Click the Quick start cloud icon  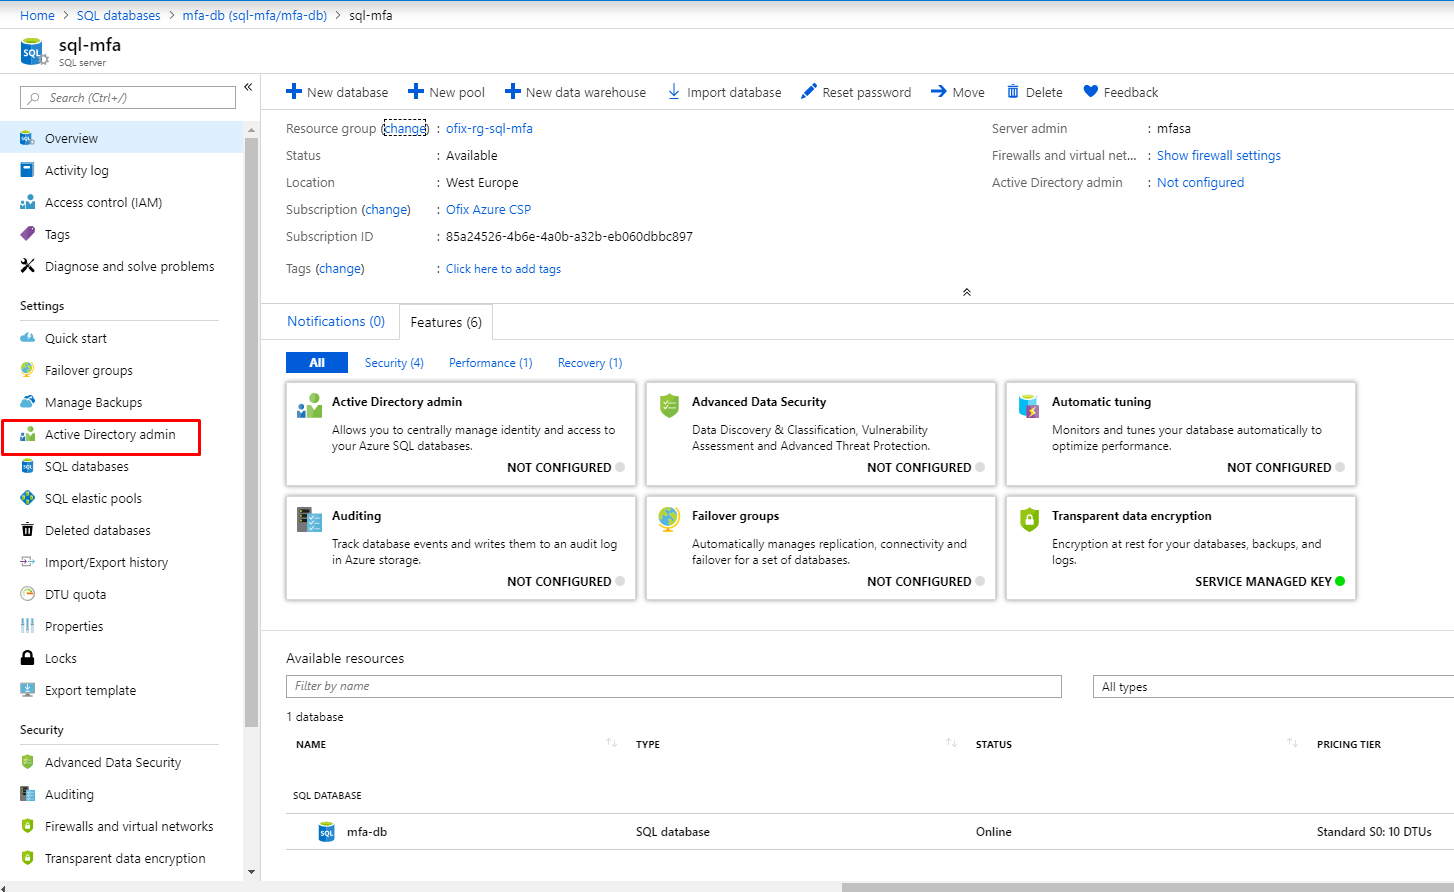[x=27, y=338]
